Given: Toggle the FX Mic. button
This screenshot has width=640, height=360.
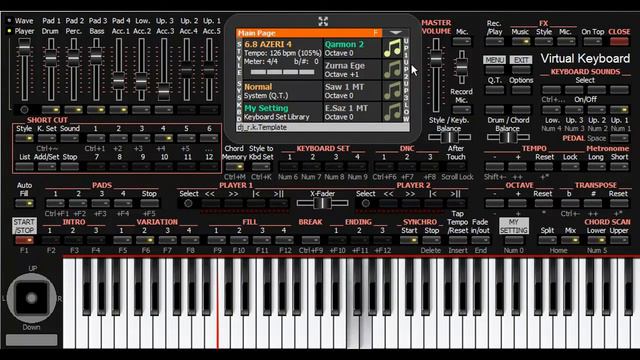Looking at the screenshot, I should click(566, 41).
